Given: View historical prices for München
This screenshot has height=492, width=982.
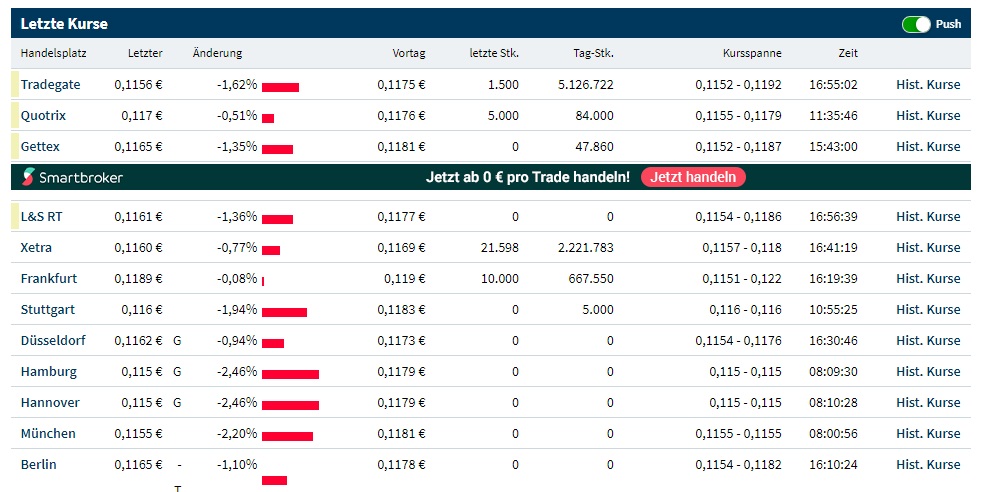Looking at the screenshot, I should [x=927, y=434].
